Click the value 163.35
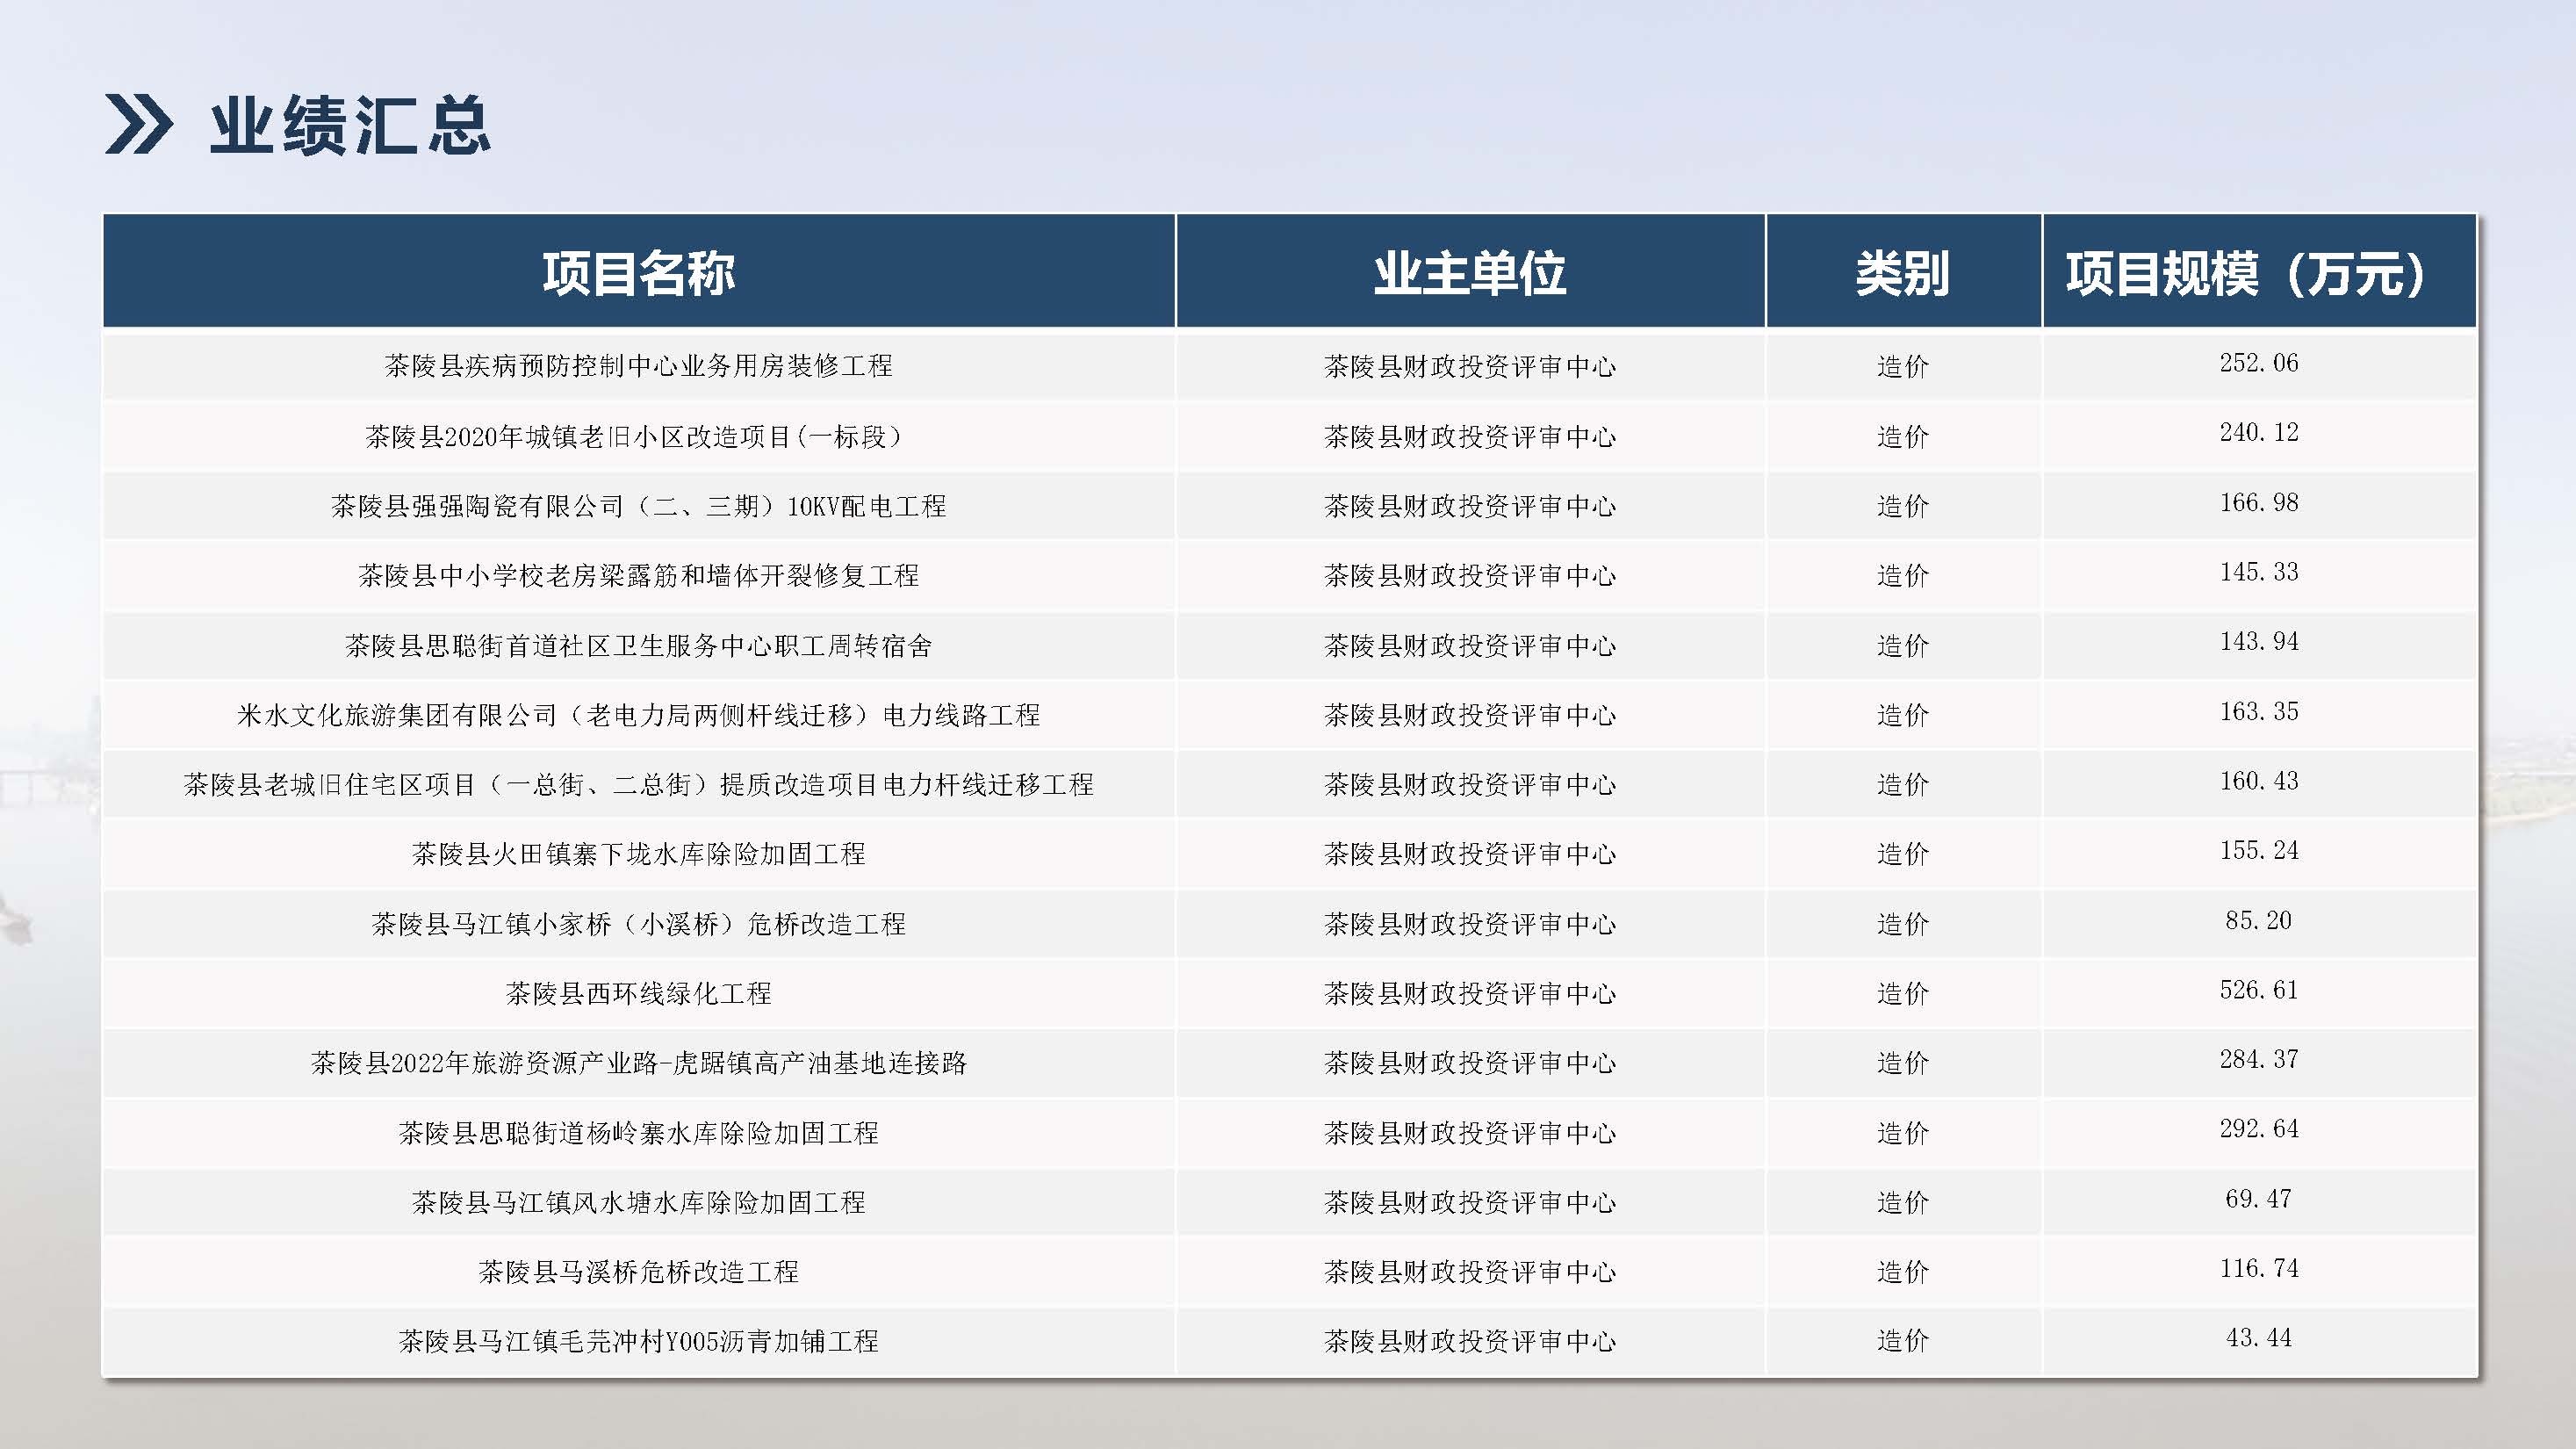 tap(2259, 712)
